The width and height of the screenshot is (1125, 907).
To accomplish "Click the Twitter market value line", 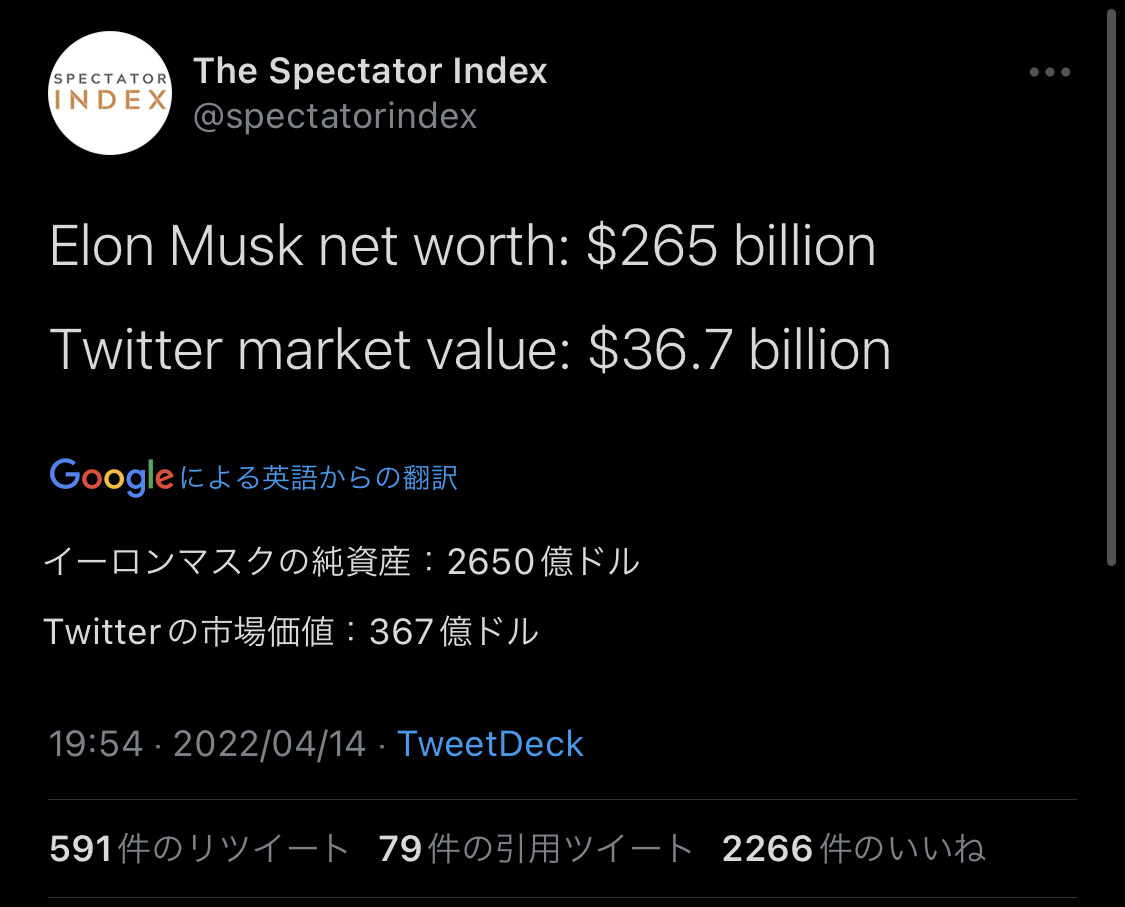I will point(470,349).
